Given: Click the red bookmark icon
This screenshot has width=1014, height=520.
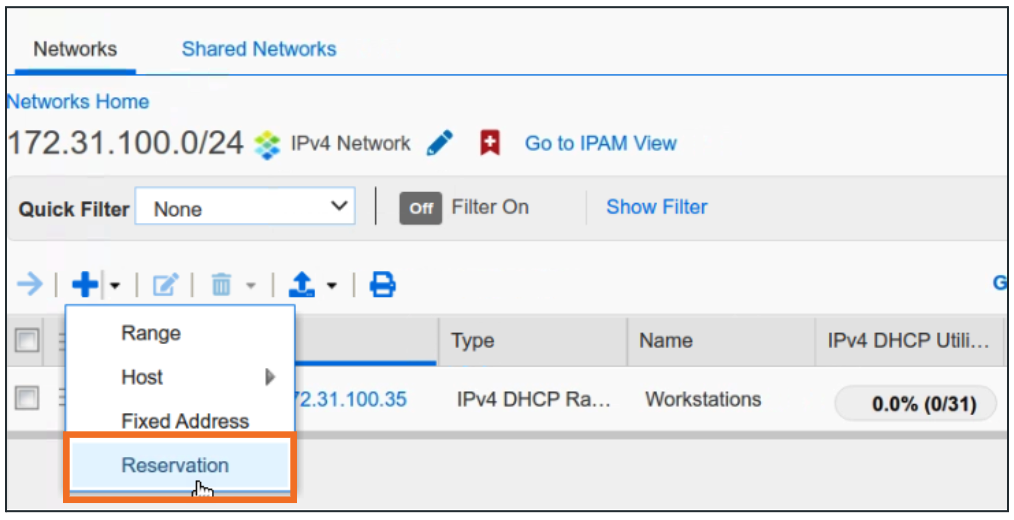Looking at the screenshot, I should click(490, 144).
